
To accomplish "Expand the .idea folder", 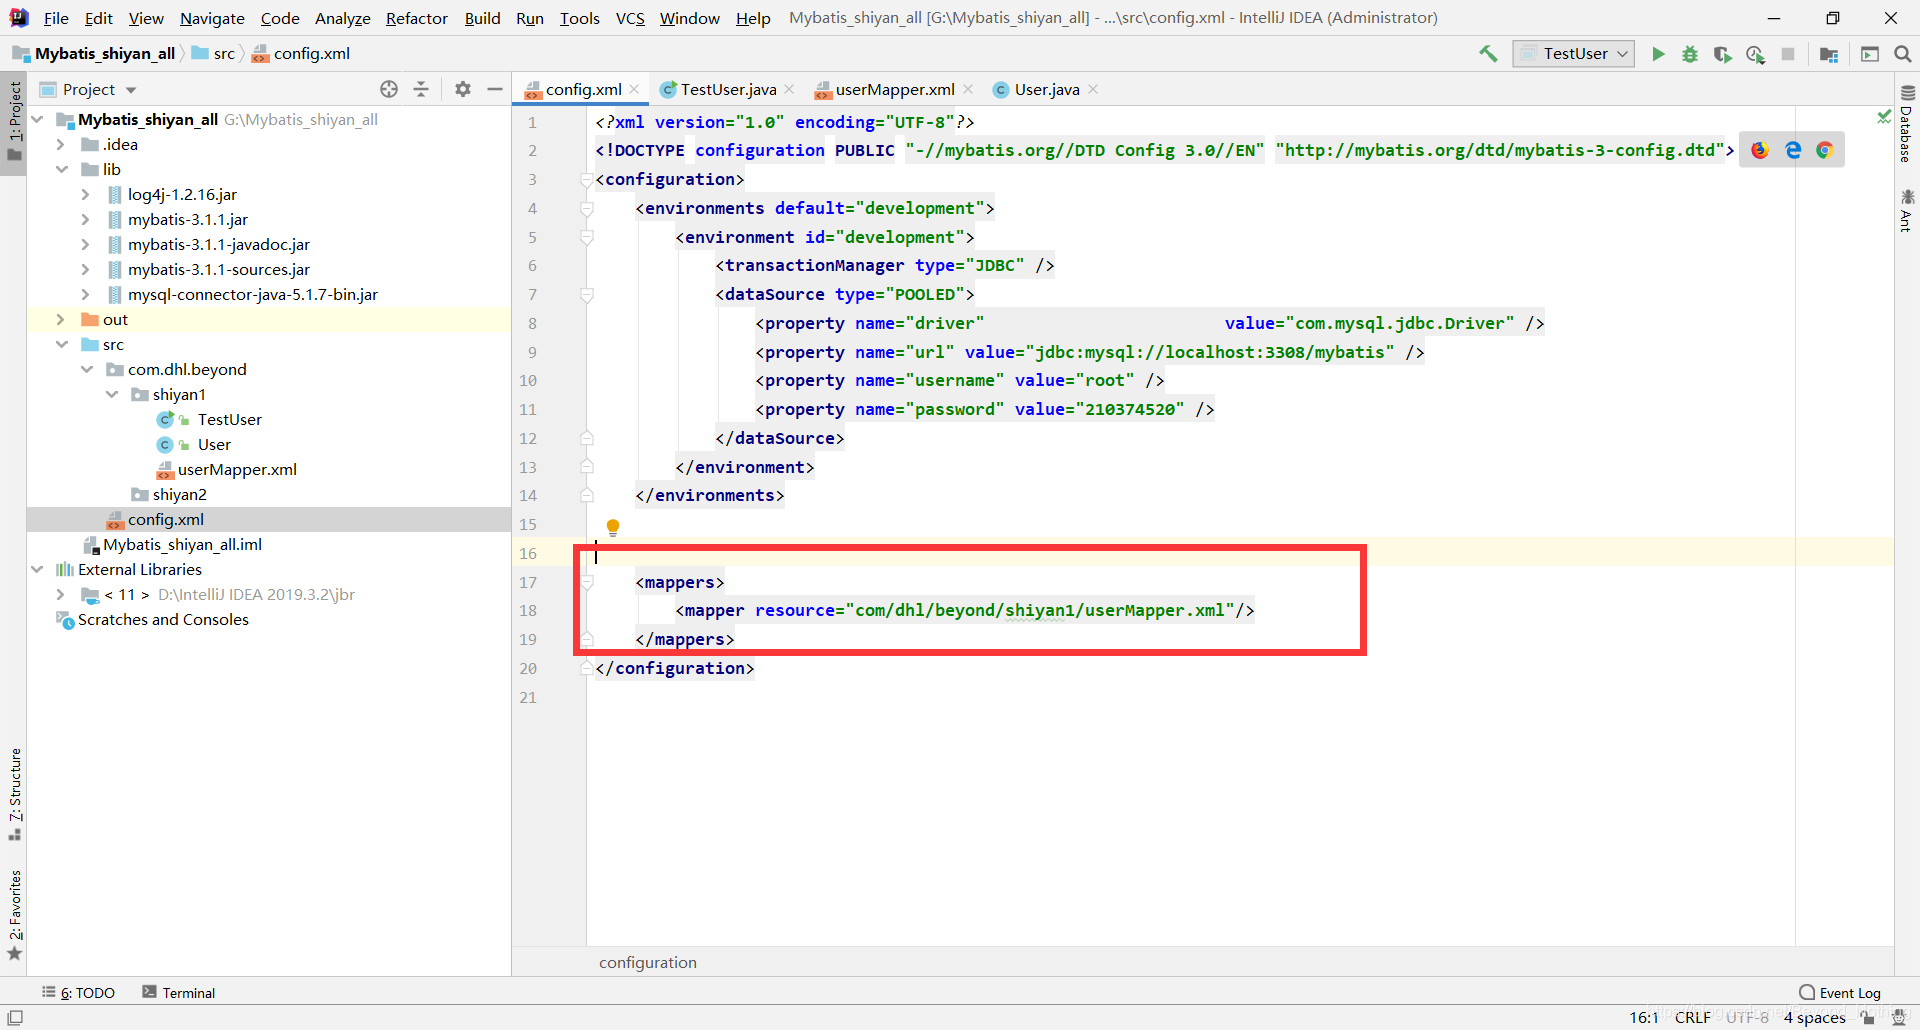I will point(61,145).
